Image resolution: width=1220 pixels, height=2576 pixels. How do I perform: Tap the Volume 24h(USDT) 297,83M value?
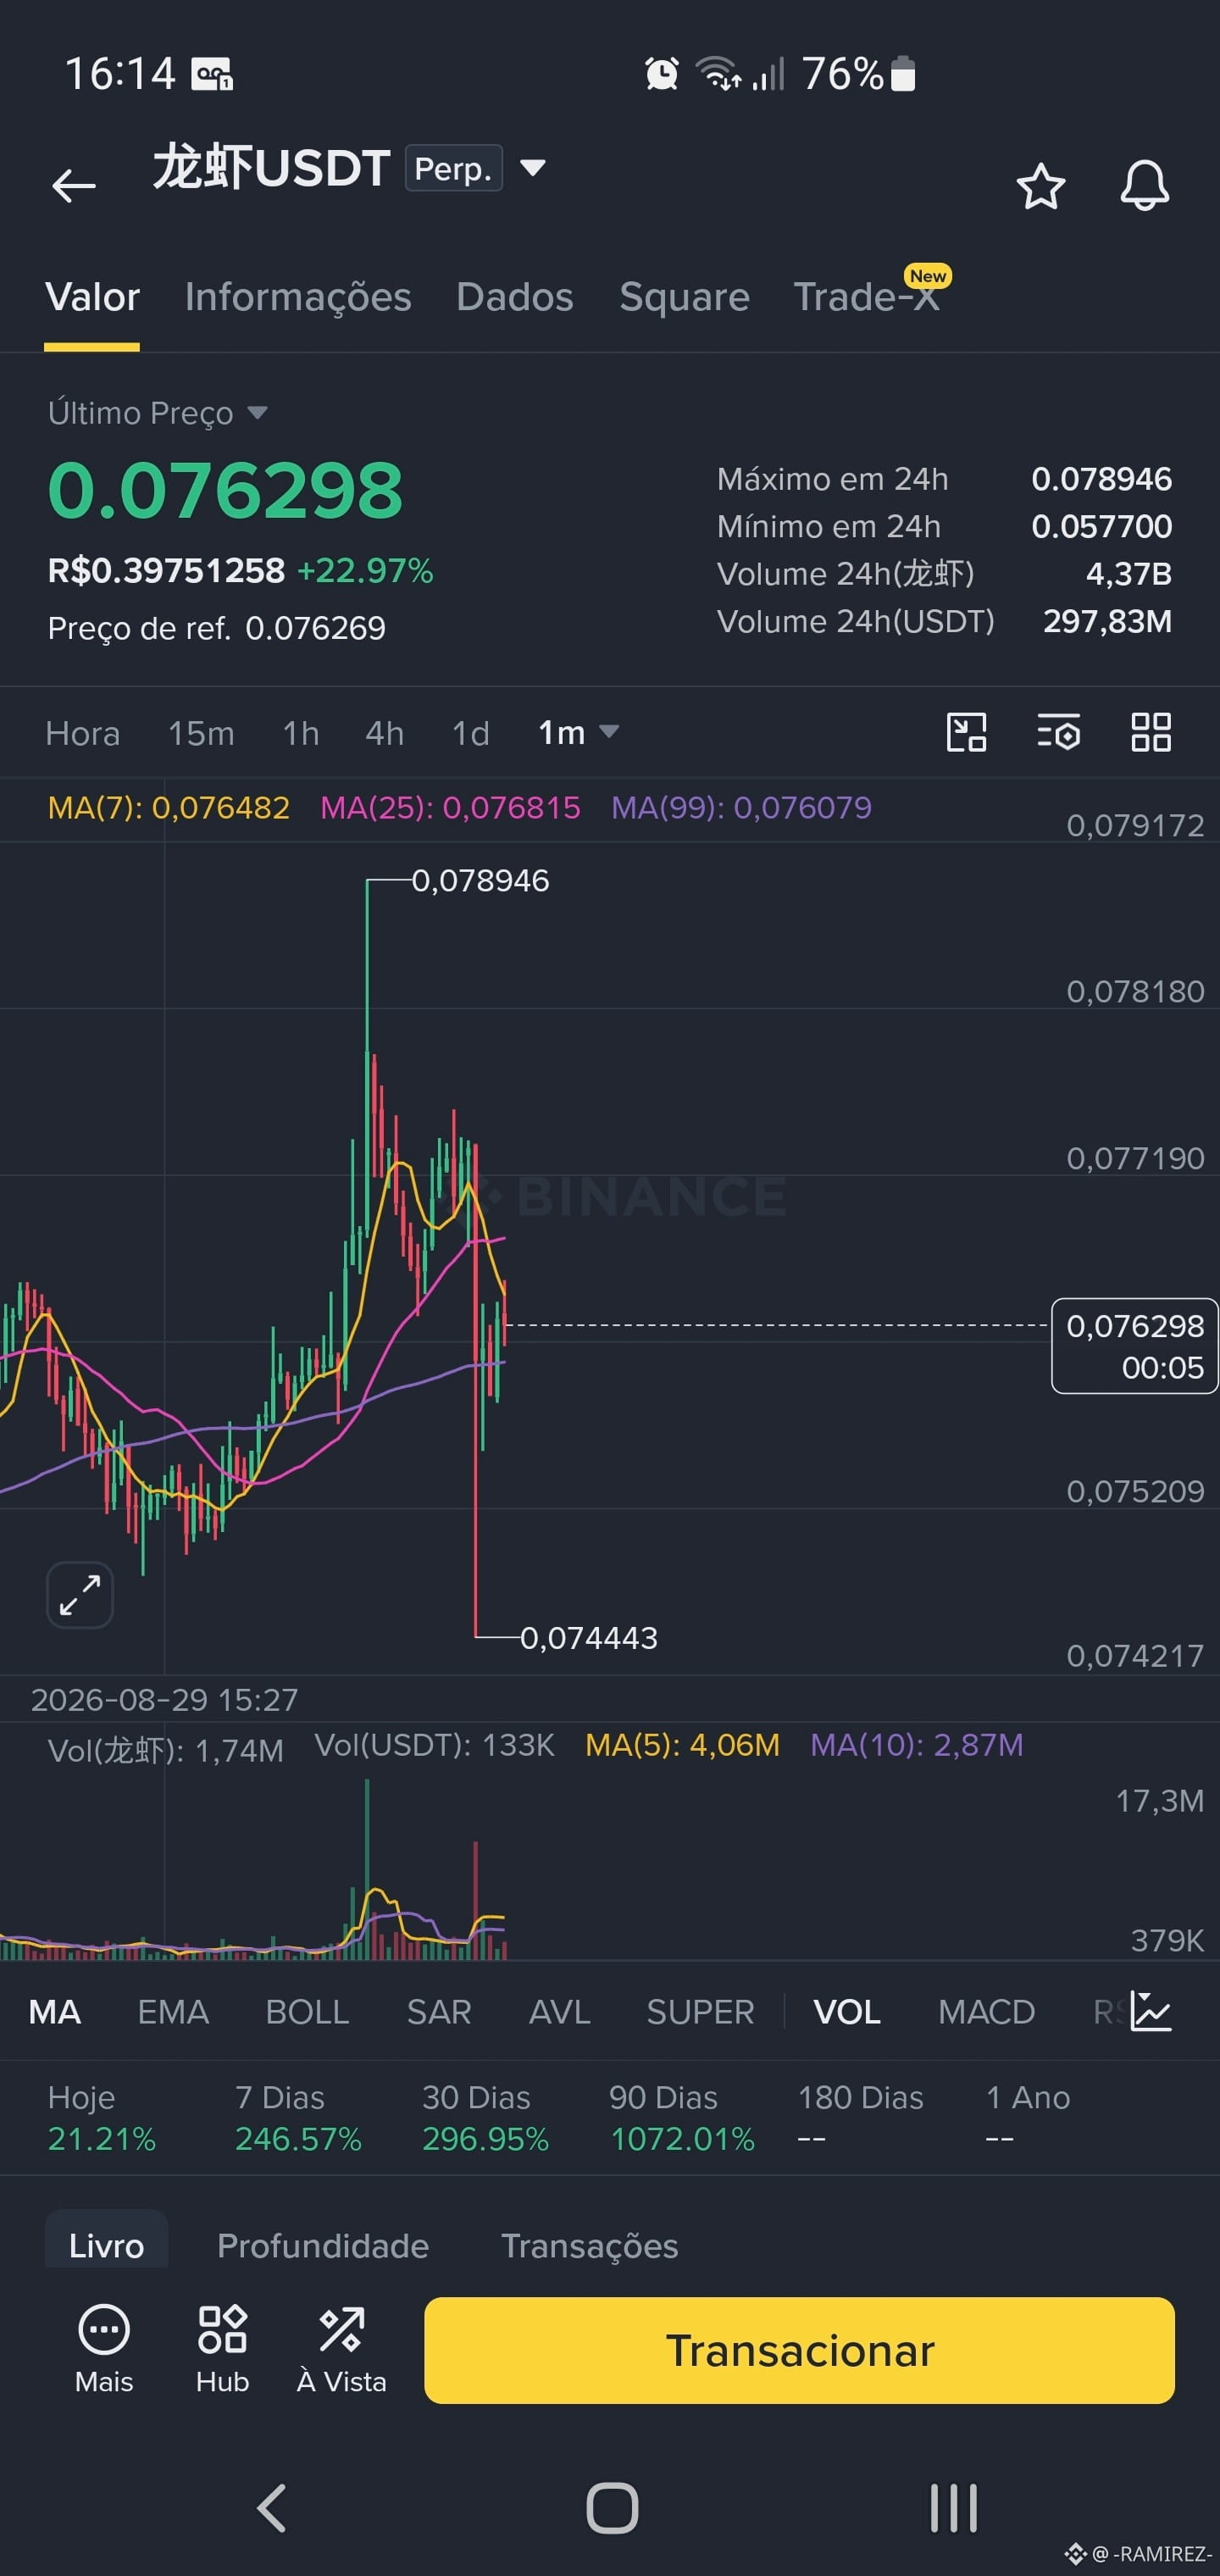coord(1107,621)
